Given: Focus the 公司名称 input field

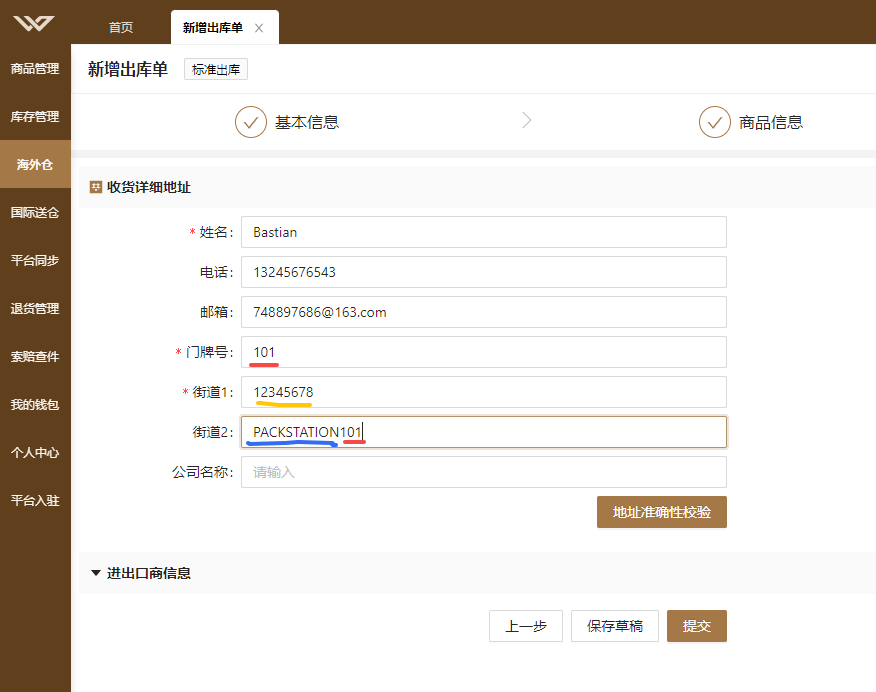Looking at the screenshot, I should [x=484, y=472].
